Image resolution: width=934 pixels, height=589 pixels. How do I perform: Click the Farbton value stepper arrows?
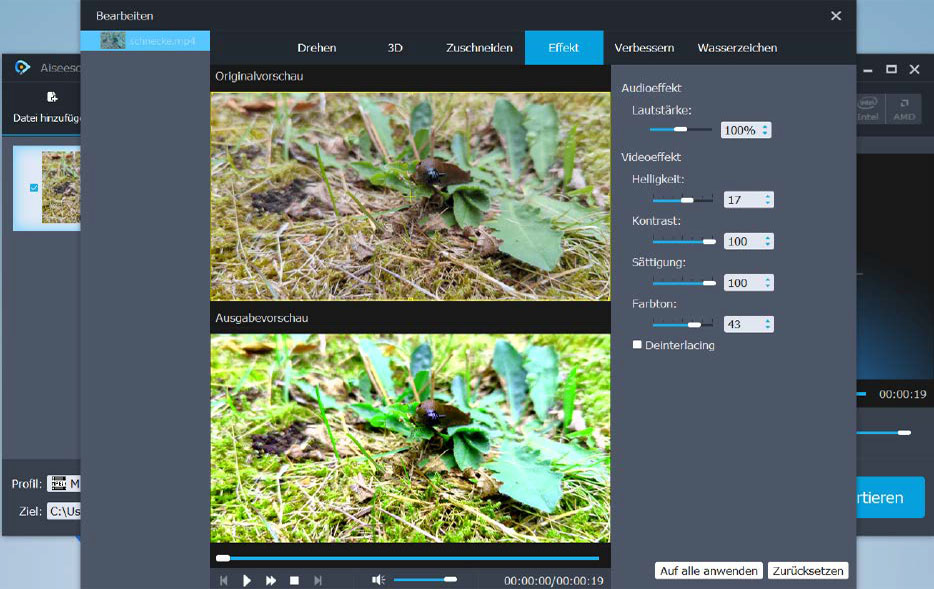point(768,324)
